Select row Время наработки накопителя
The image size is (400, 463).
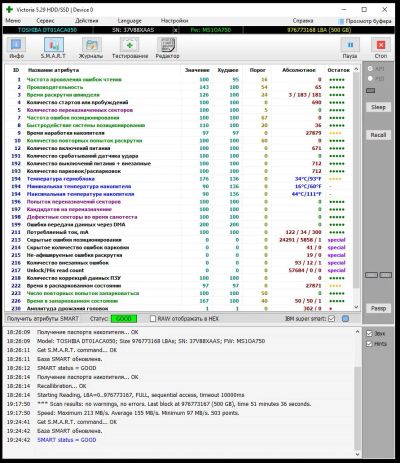pyautogui.click(x=178, y=133)
